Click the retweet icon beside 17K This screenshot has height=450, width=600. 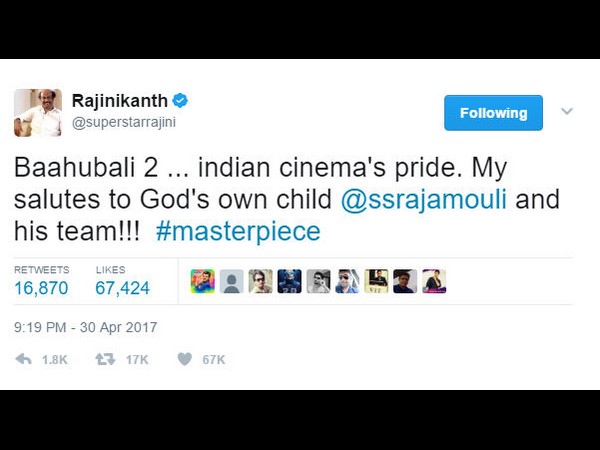click(105, 359)
